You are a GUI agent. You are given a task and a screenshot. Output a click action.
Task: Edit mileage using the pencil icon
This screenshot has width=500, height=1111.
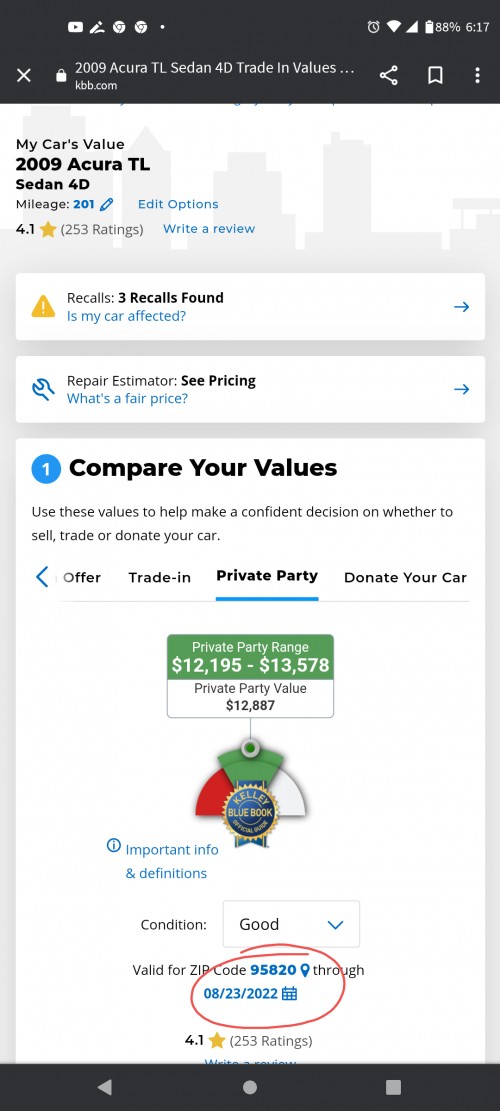(107, 204)
